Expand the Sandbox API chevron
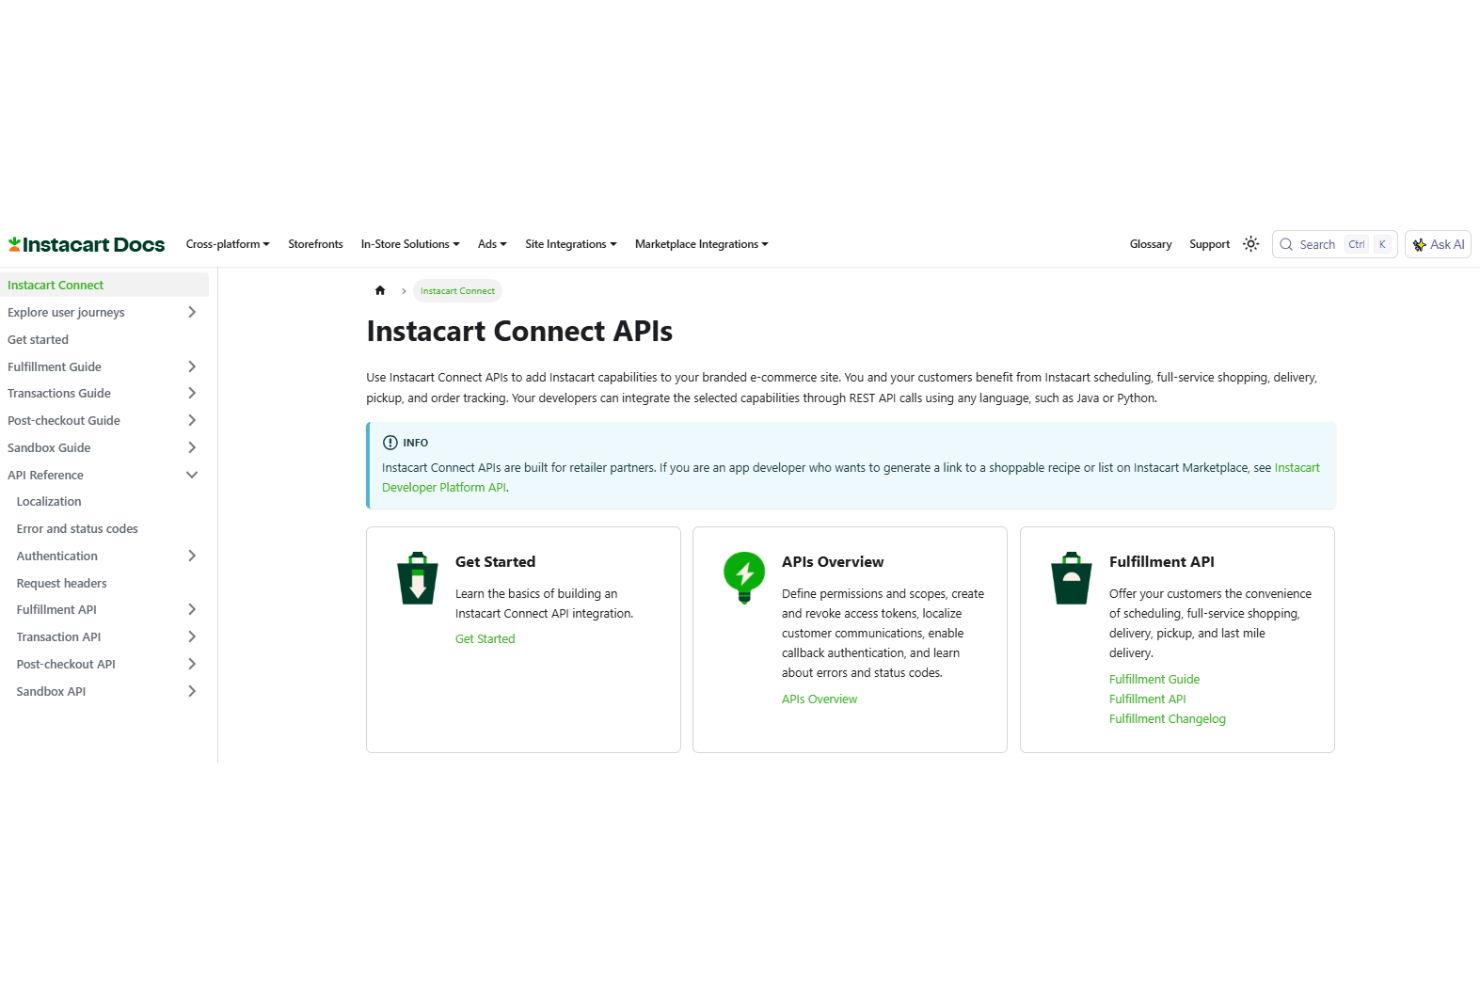The image size is (1480, 987). [x=192, y=691]
